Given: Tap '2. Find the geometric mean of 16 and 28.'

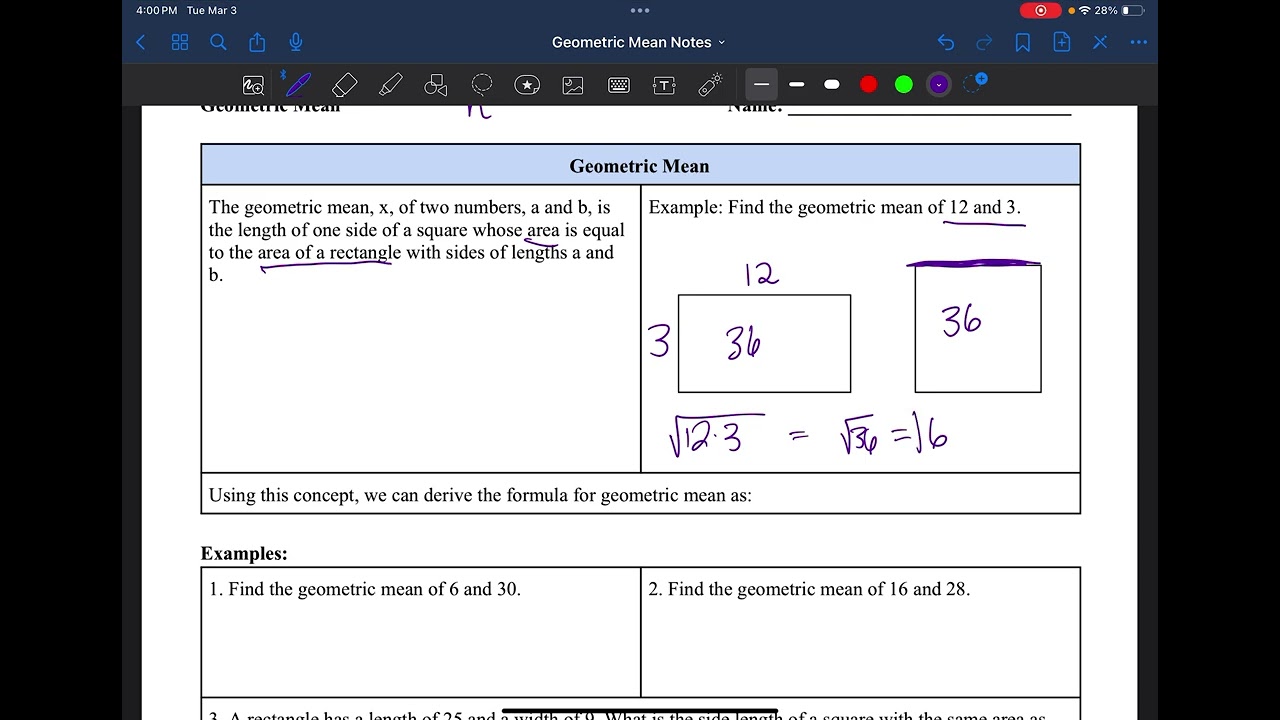Looking at the screenshot, I should [809, 589].
